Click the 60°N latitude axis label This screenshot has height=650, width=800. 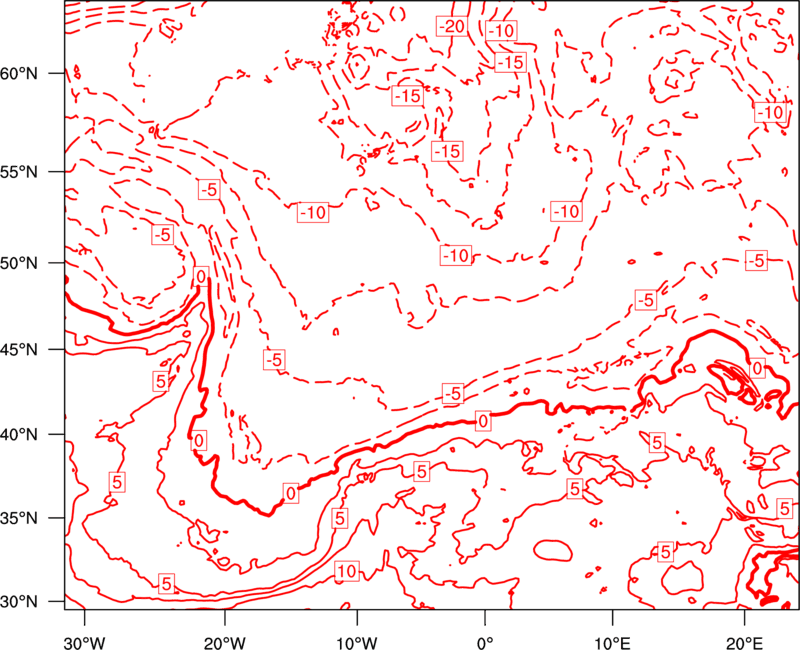tap(19, 74)
